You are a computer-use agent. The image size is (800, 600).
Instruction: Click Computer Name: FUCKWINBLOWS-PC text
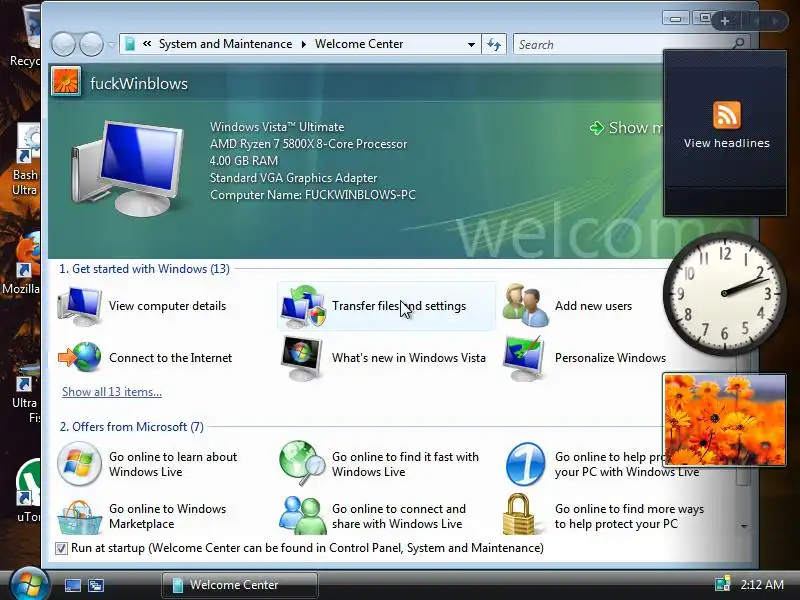tap(313, 195)
